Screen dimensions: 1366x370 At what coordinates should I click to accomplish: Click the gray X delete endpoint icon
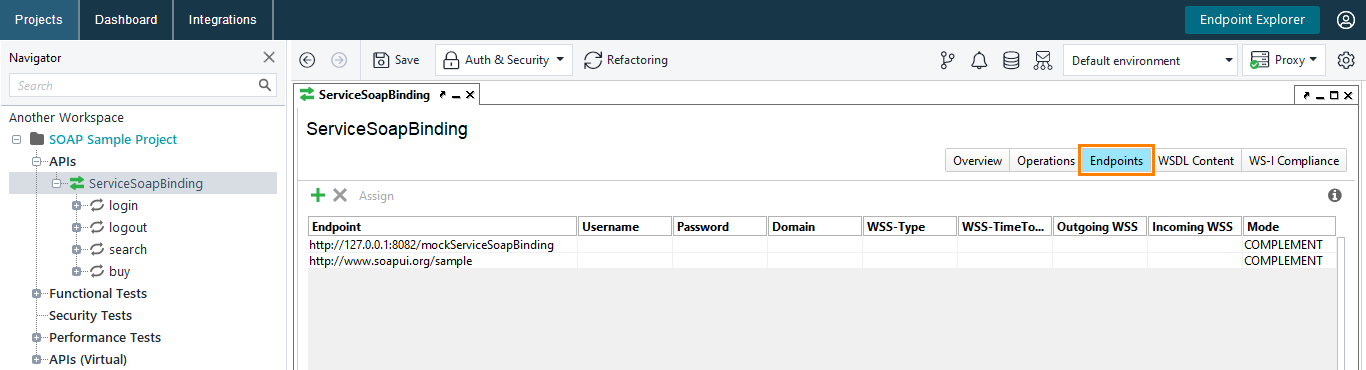pos(340,196)
